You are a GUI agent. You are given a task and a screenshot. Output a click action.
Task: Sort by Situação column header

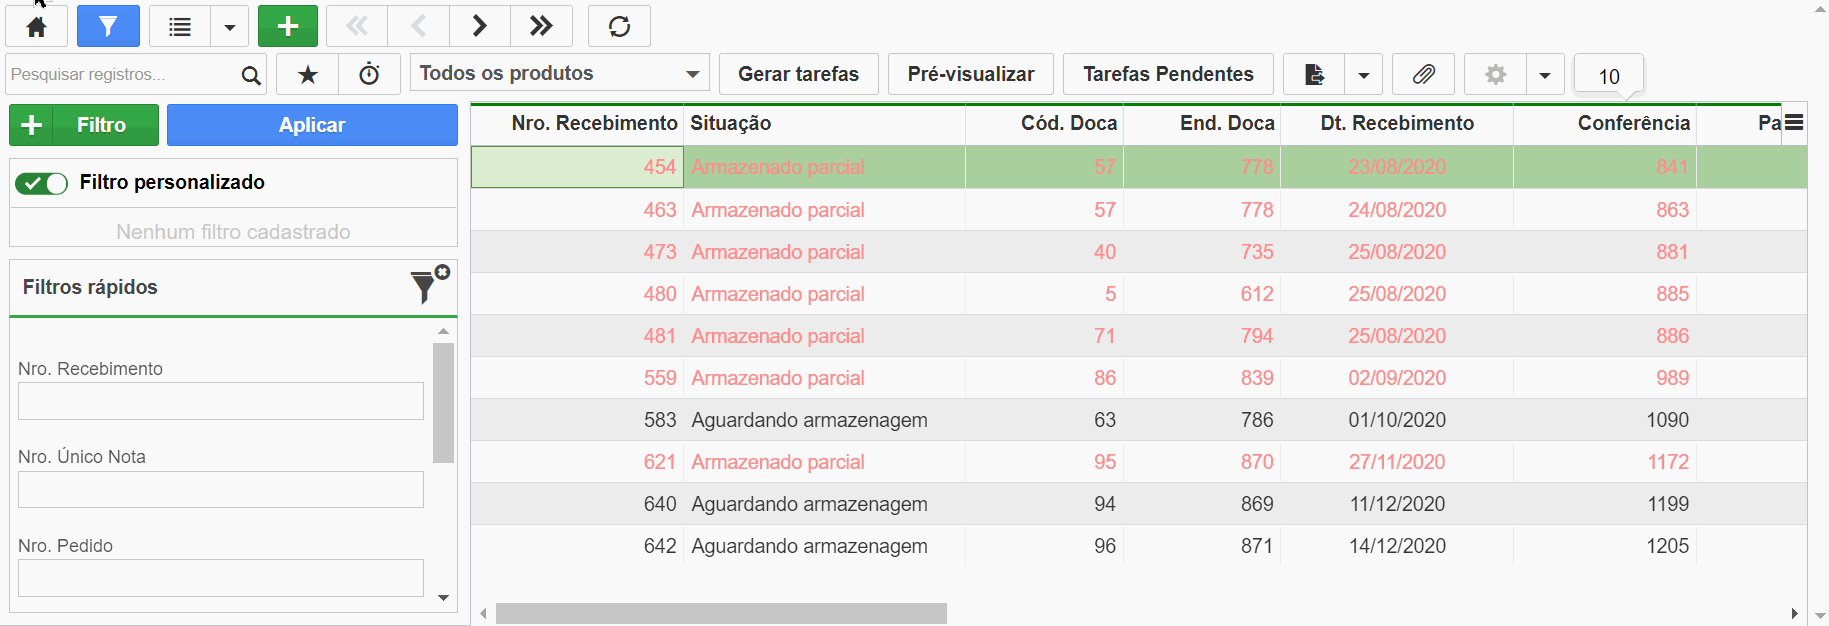click(731, 123)
